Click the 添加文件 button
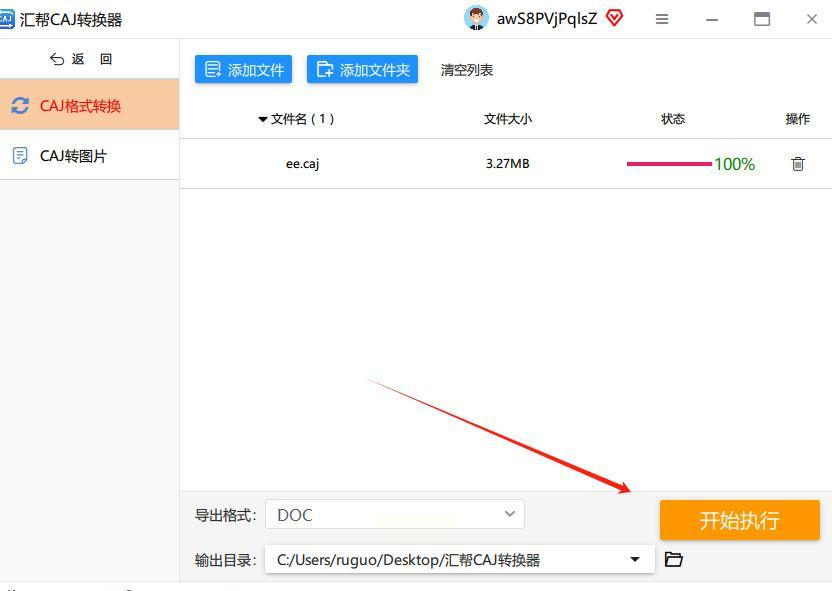Viewport: 832px width, 591px height. 244,69
